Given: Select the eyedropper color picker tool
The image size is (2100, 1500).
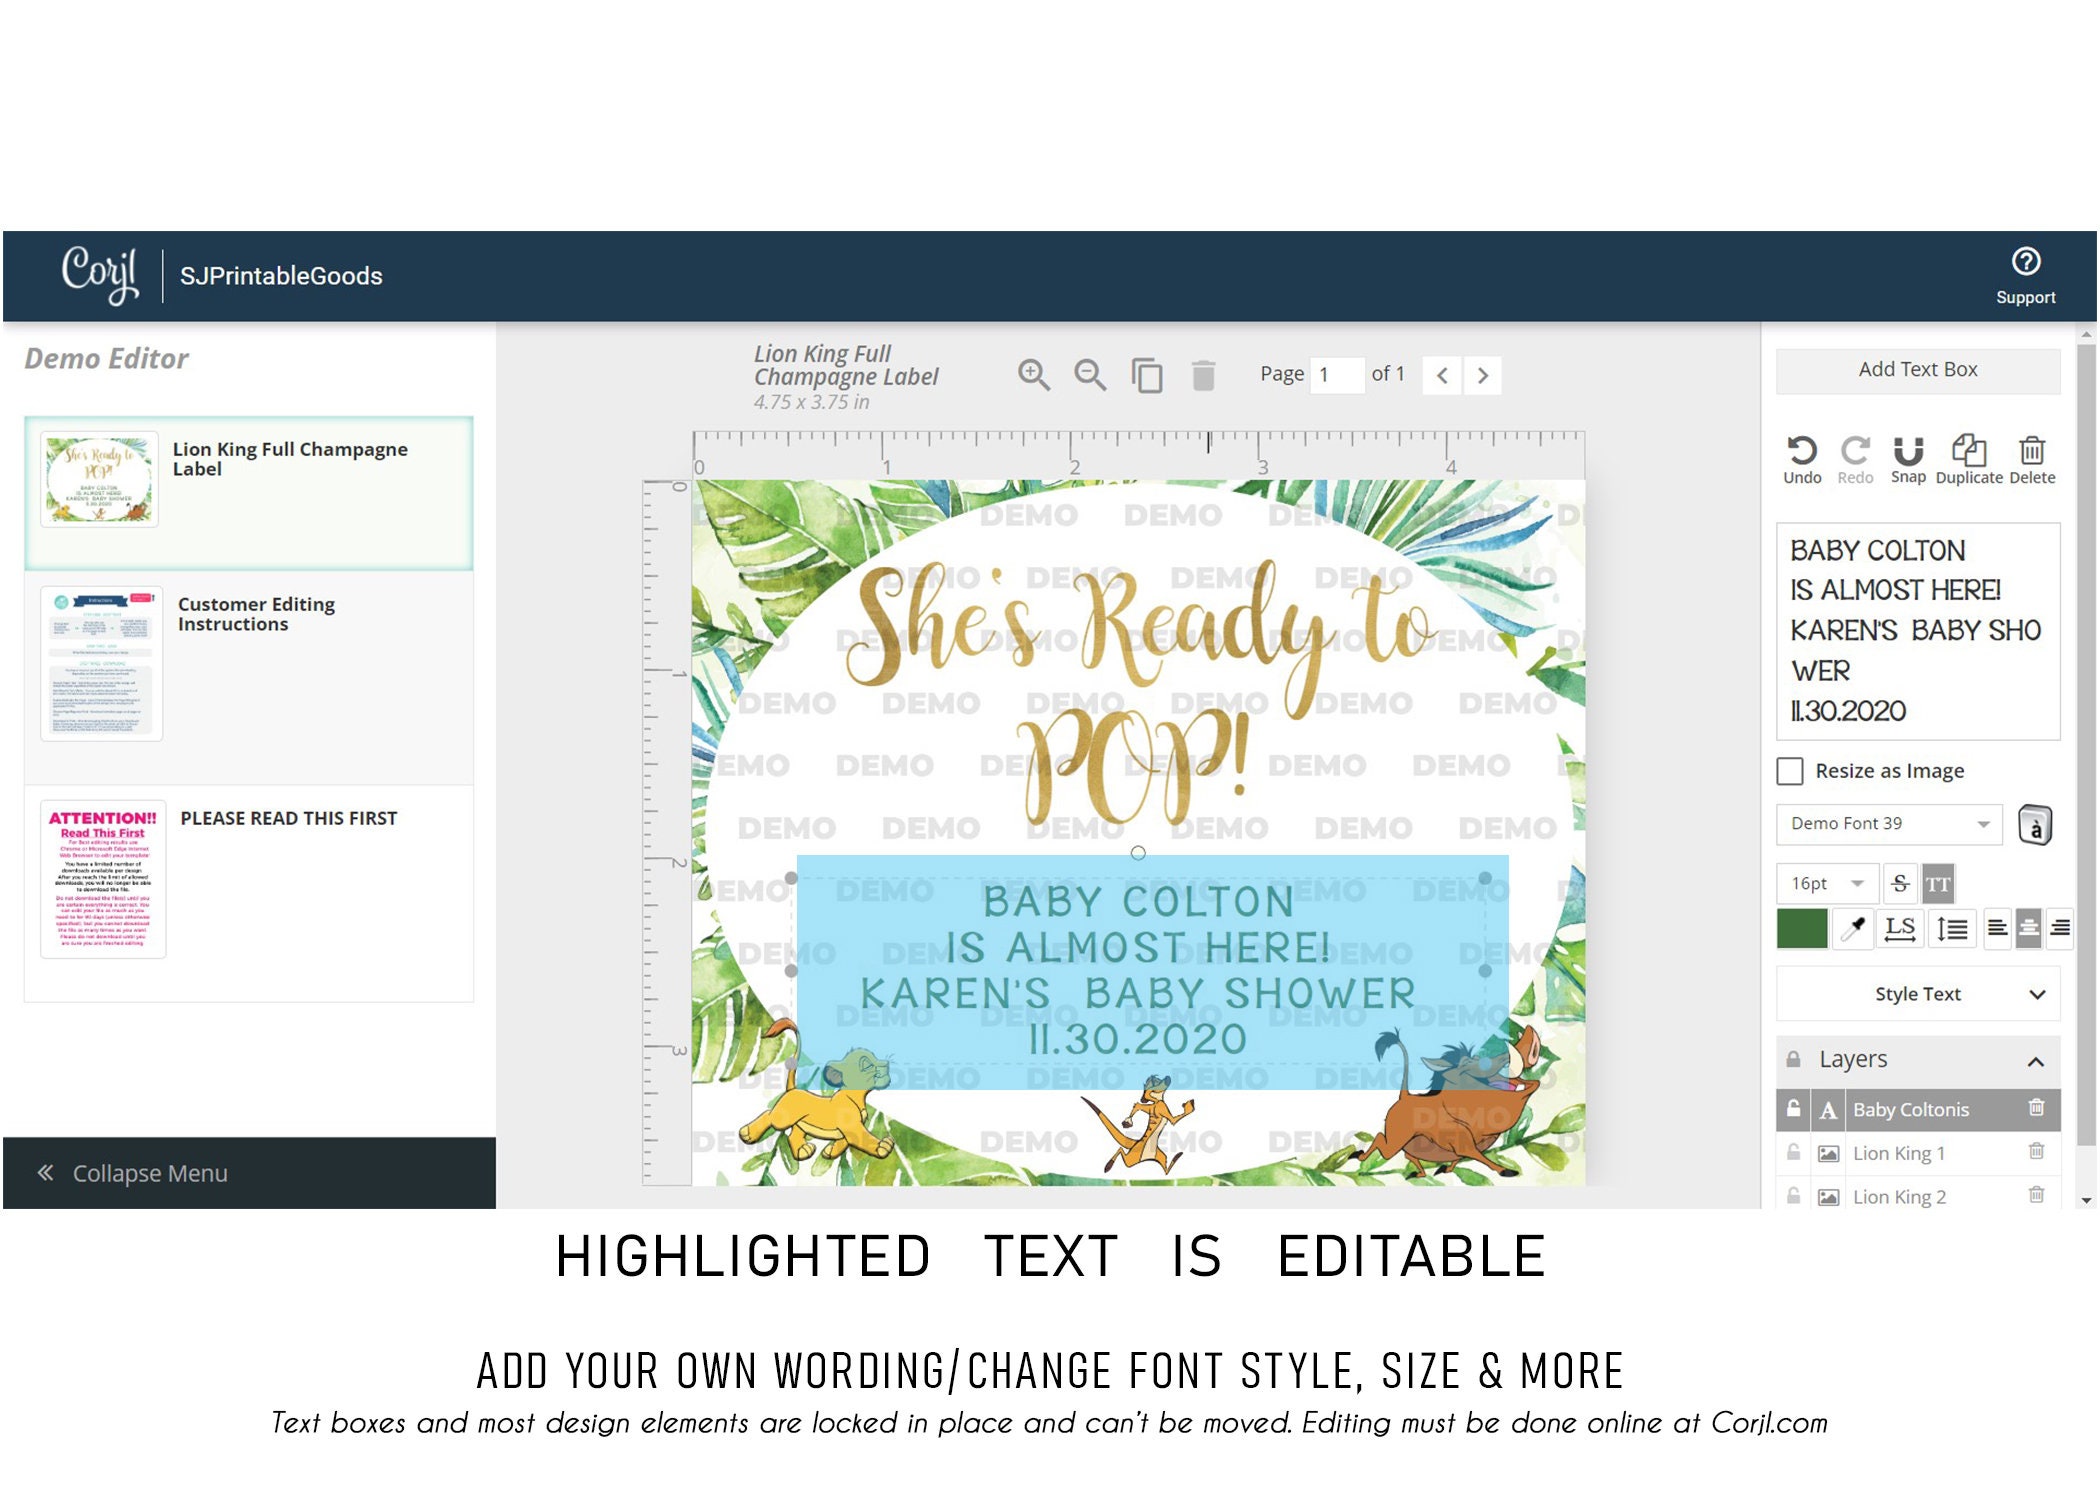Looking at the screenshot, I should (1853, 929).
